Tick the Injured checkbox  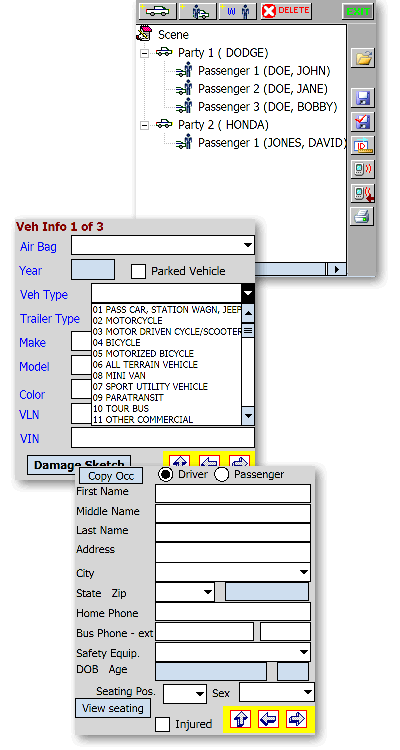[x=163, y=724]
